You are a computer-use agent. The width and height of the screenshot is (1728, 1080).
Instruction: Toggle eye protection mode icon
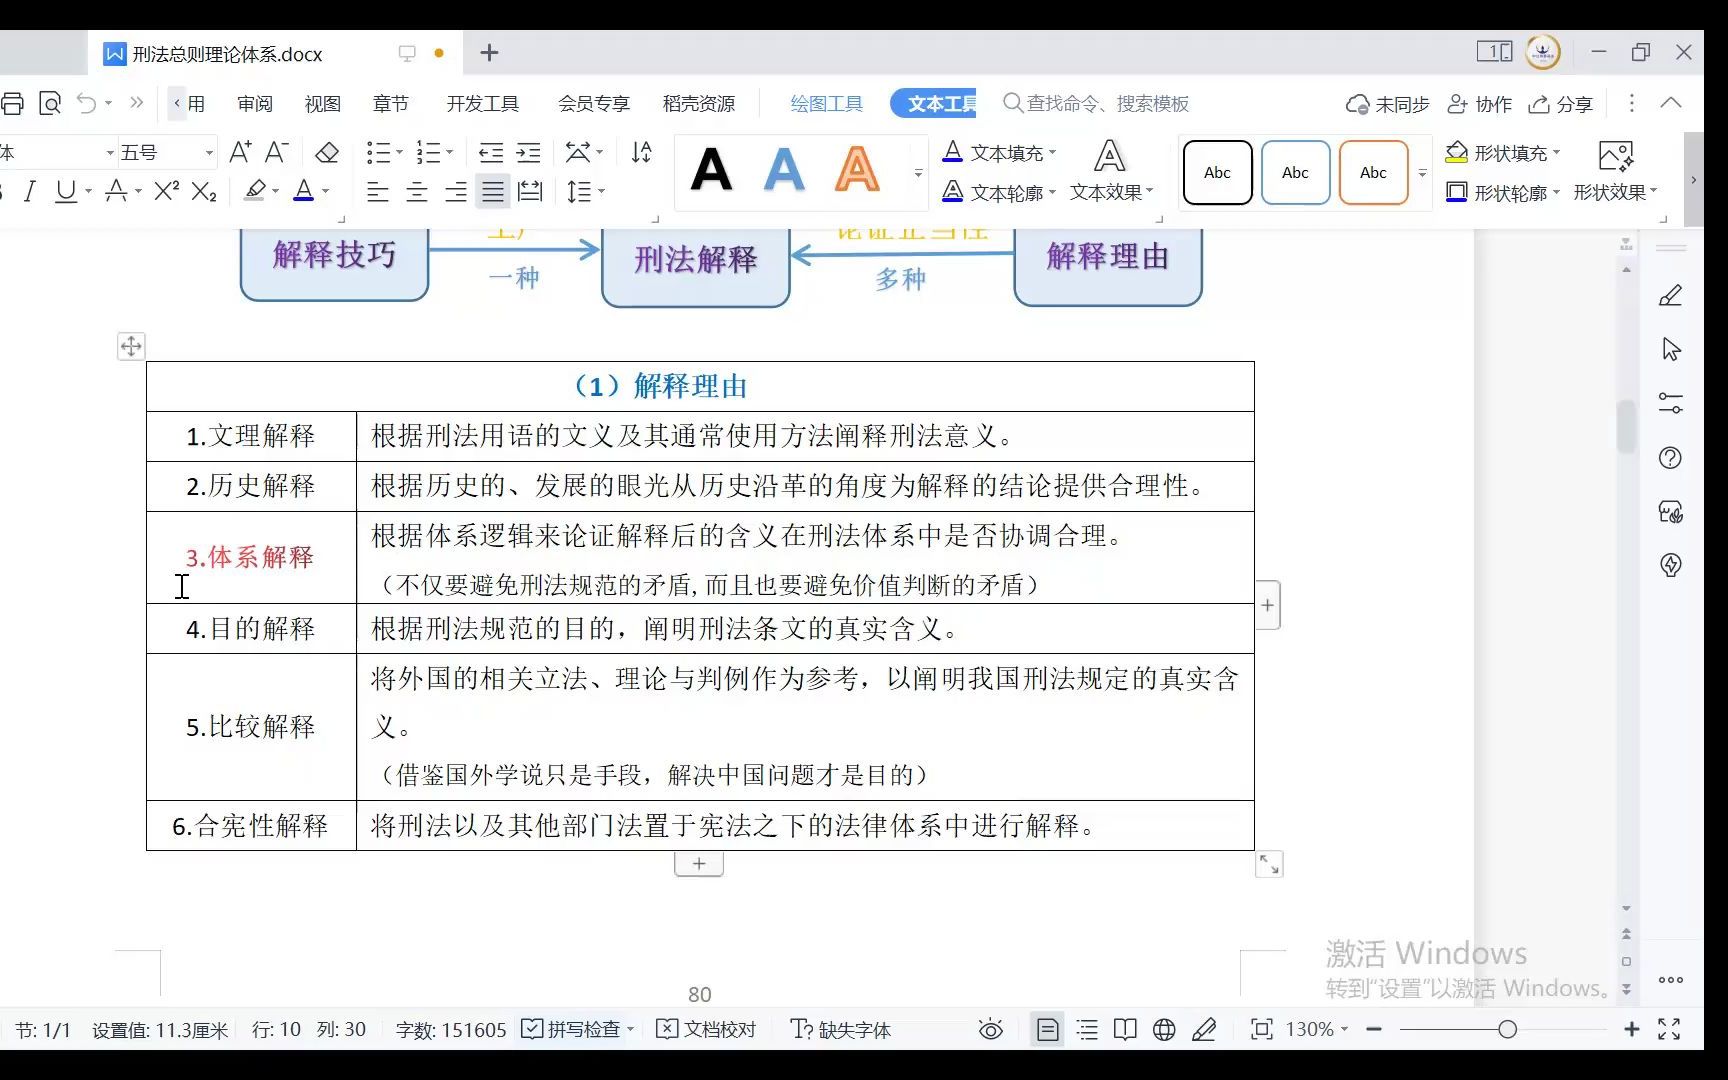(x=990, y=1029)
